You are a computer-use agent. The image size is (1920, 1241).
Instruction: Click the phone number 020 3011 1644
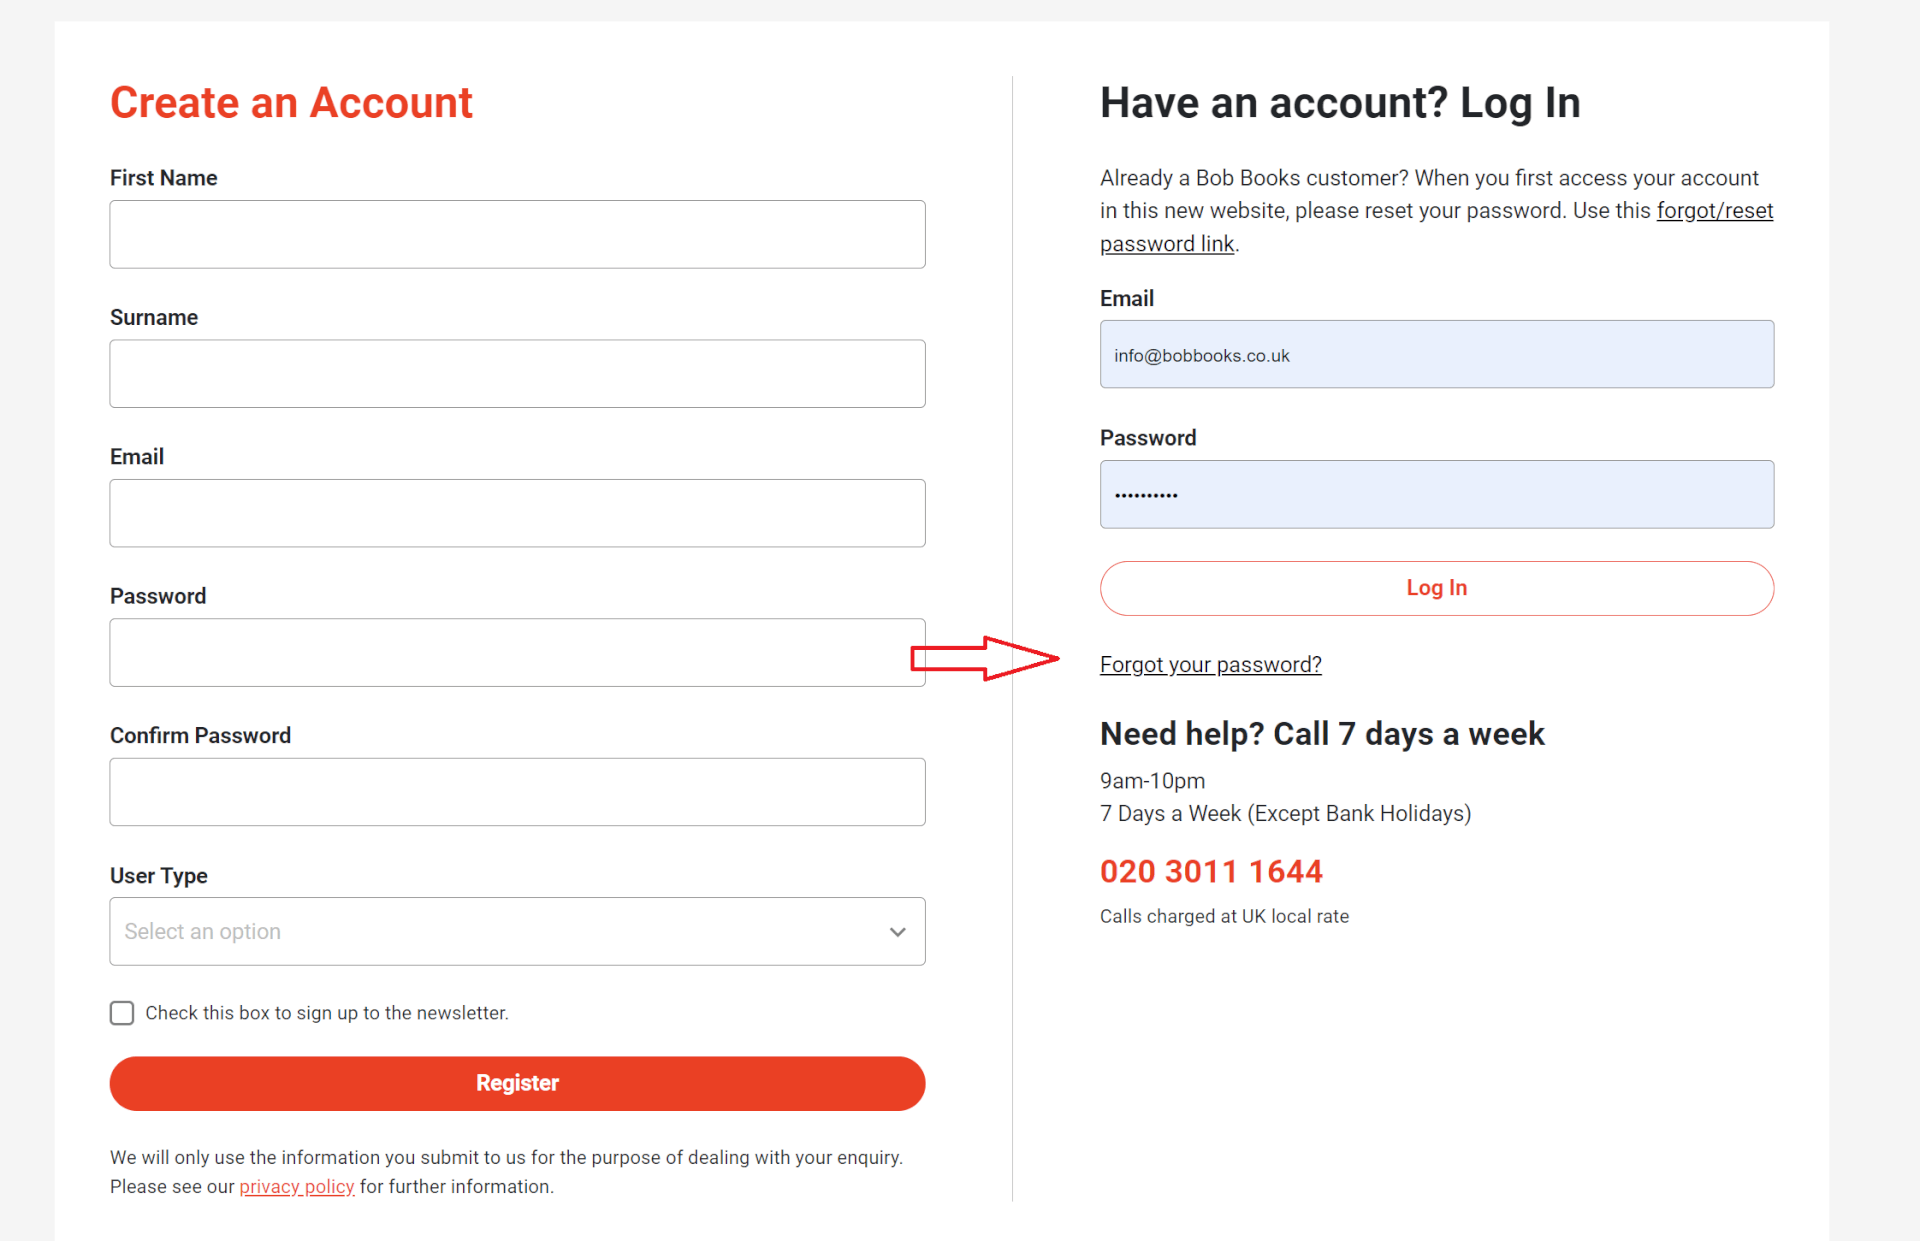tap(1211, 872)
